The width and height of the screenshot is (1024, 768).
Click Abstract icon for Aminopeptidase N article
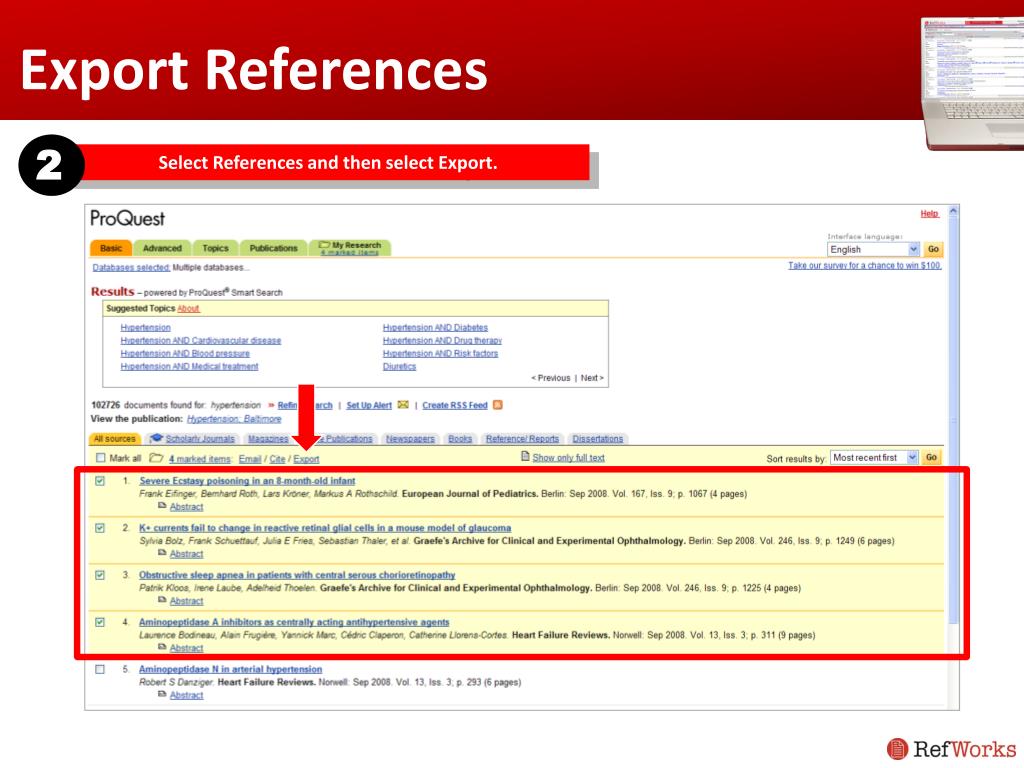pos(162,694)
